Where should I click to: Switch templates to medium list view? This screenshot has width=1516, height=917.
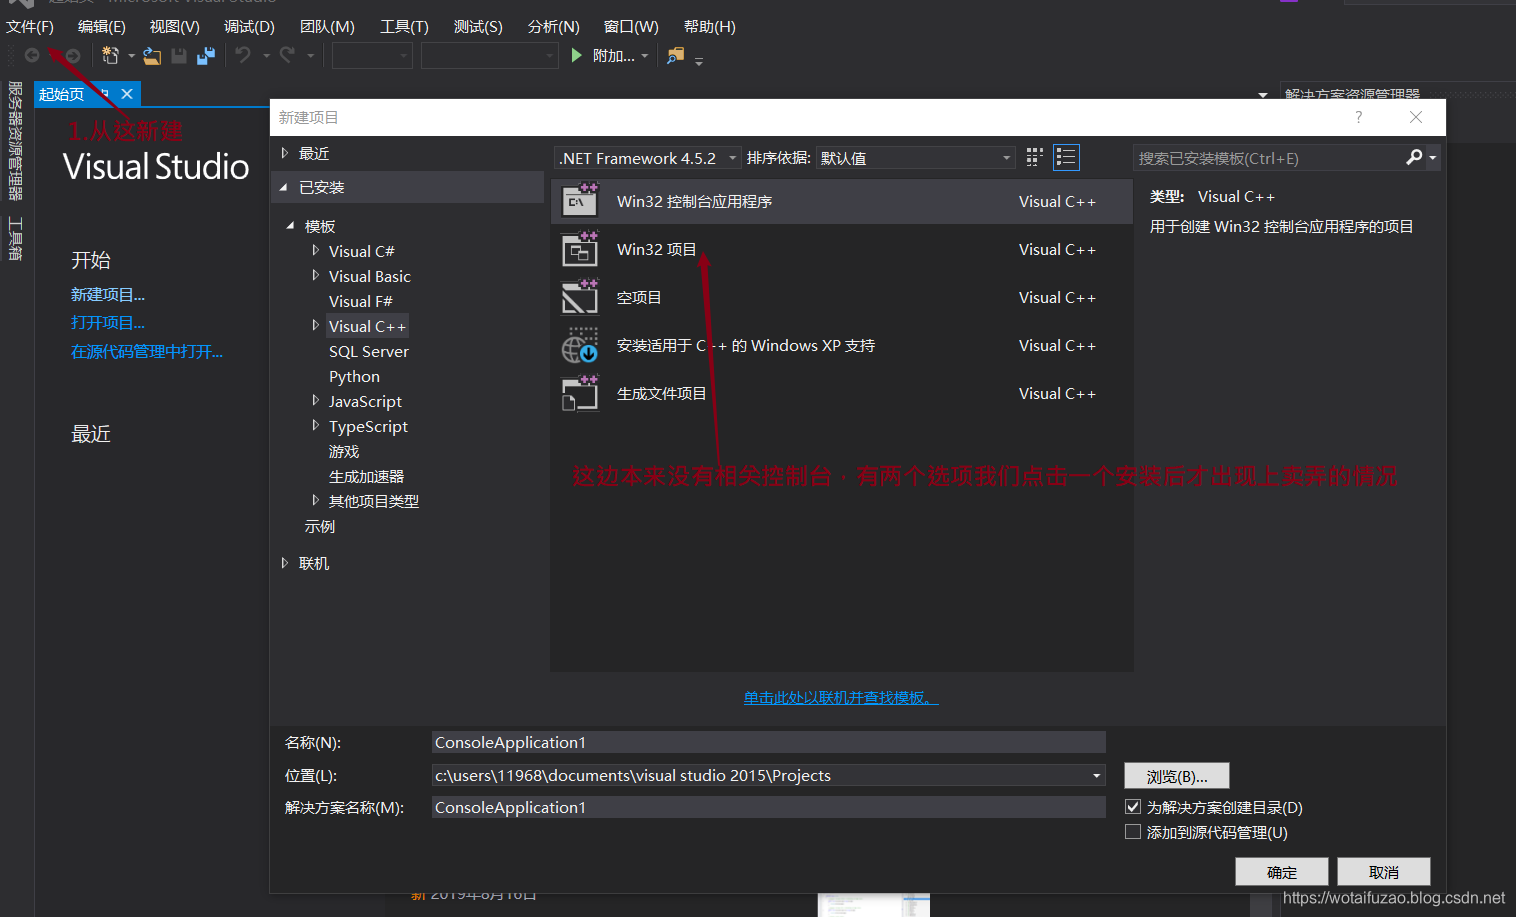click(1066, 157)
